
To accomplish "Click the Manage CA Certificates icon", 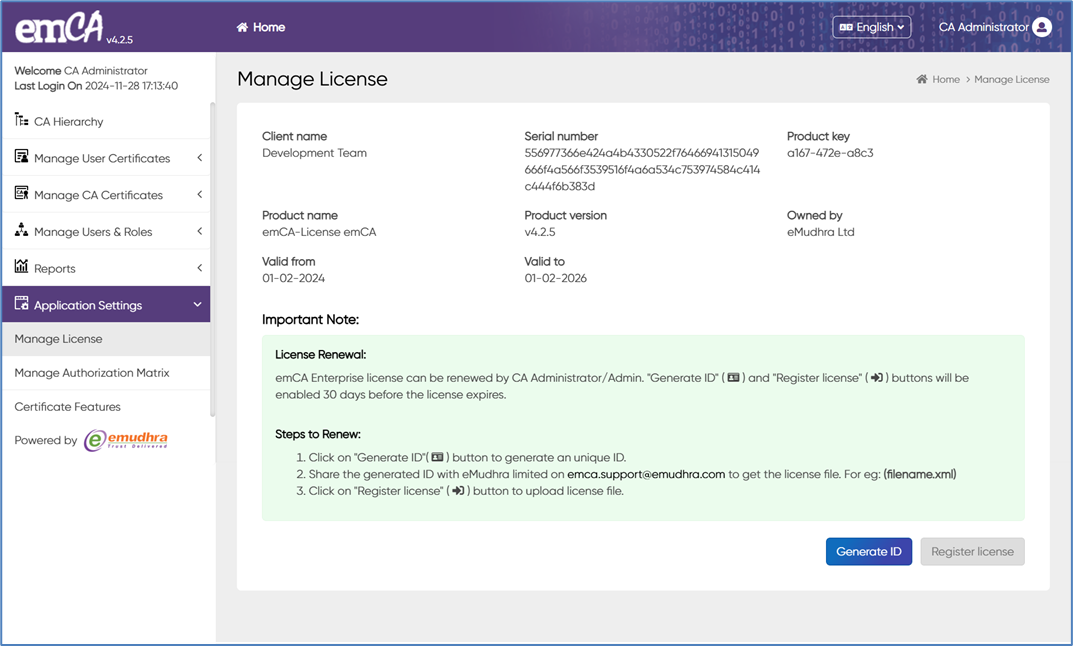I will tap(21, 194).
